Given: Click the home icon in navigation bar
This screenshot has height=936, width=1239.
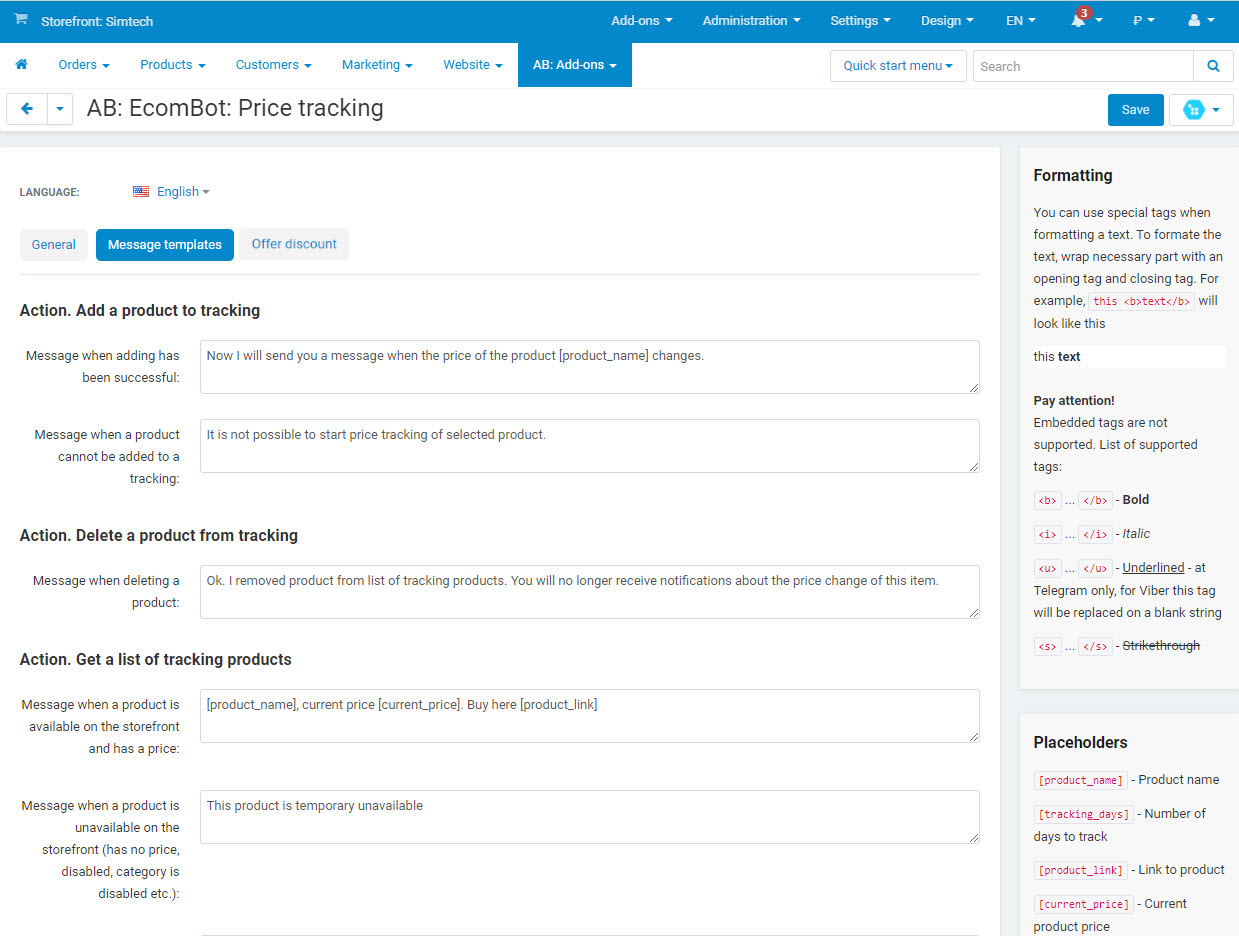Looking at the screenshot, I should tap(21, 64).
